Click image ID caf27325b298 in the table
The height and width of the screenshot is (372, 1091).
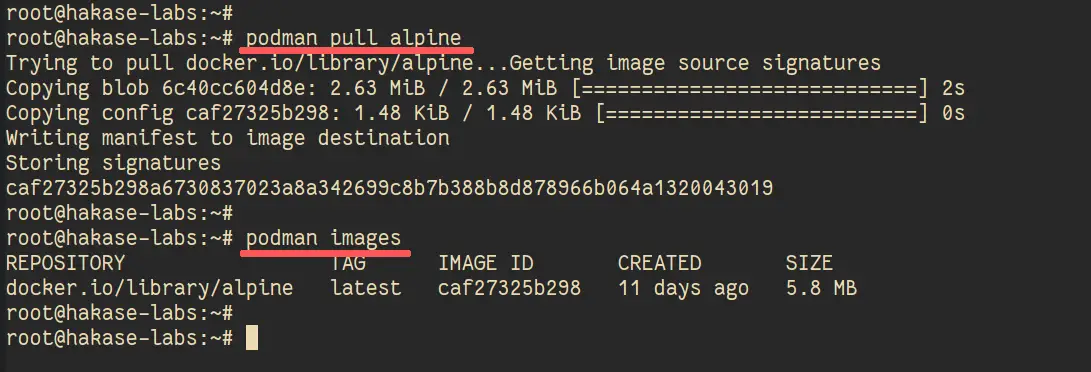coord(509,288)
